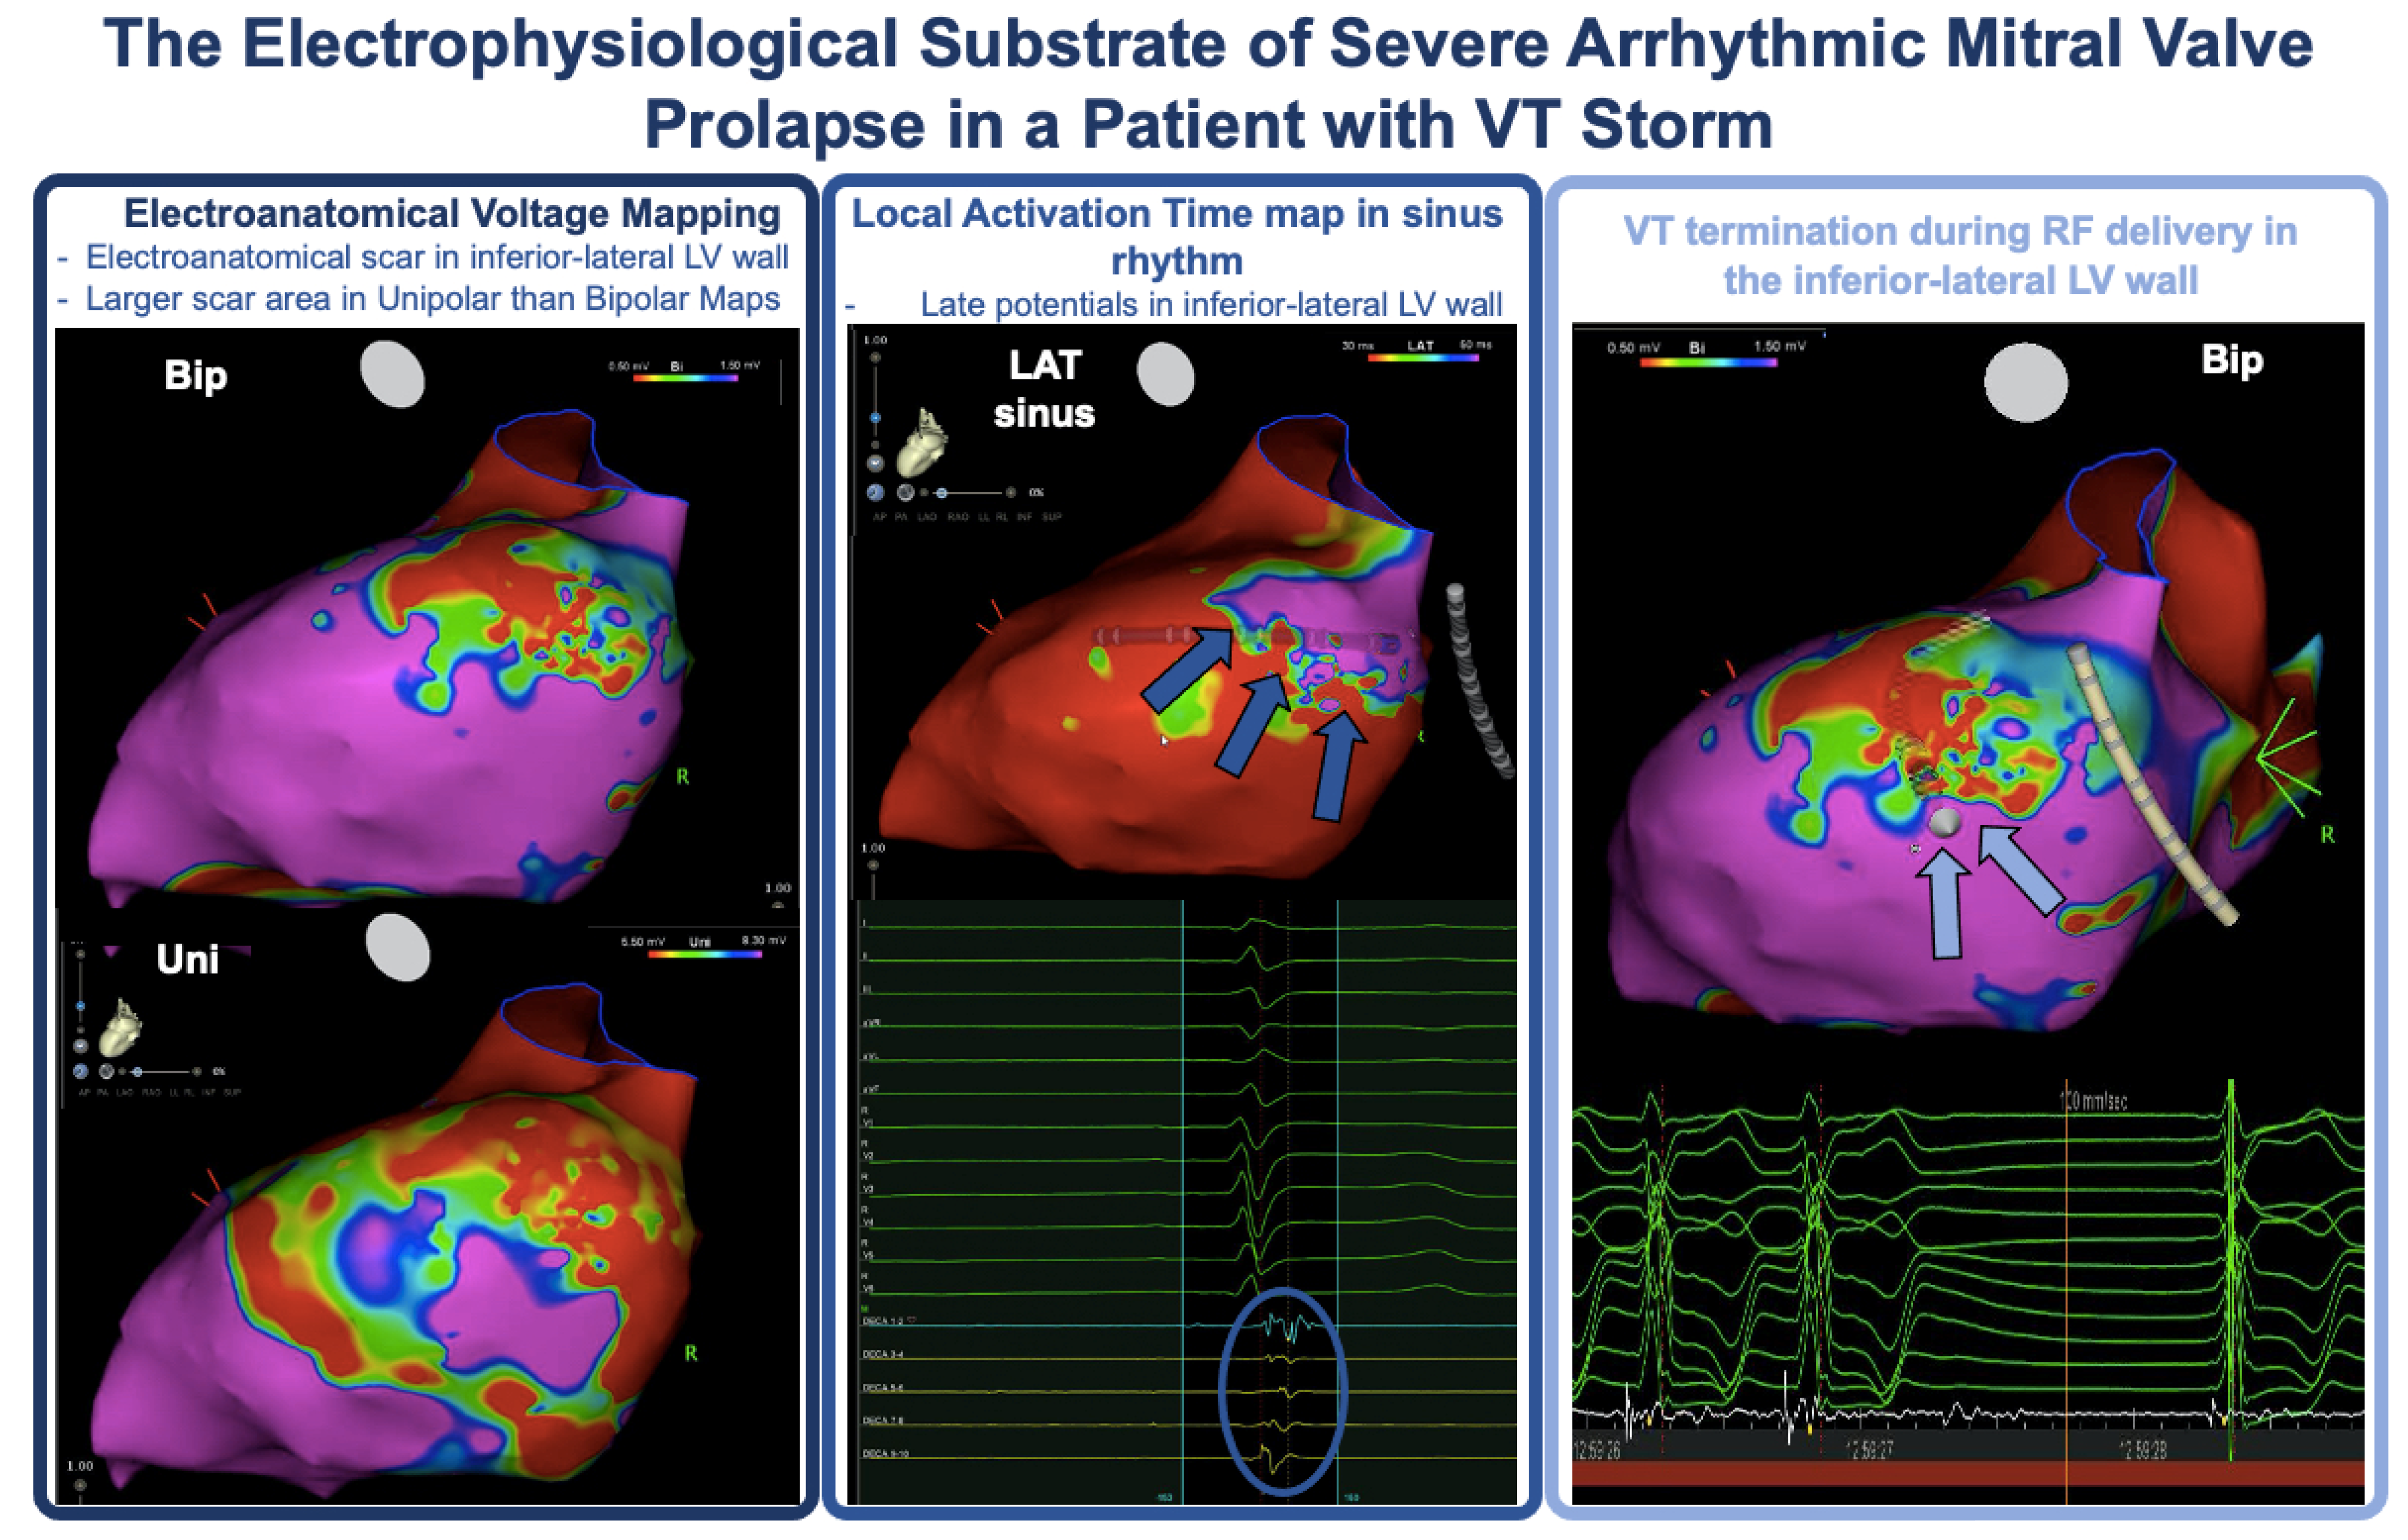
Task: Select the LAO view preset in LAT panel
Action: pos(927,517)
